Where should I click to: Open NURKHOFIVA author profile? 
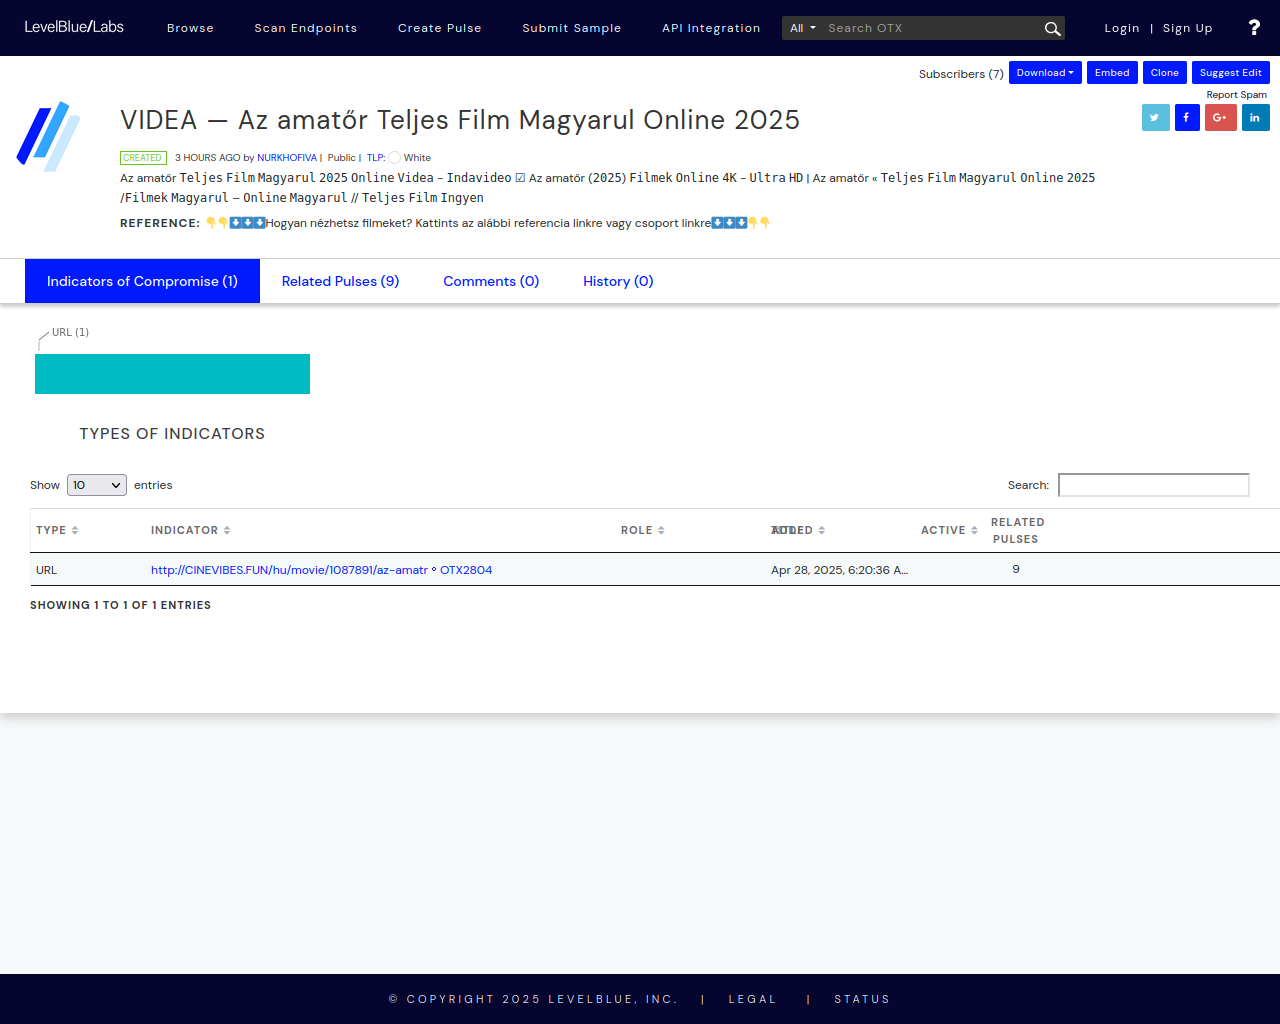(x=287, y=158)
